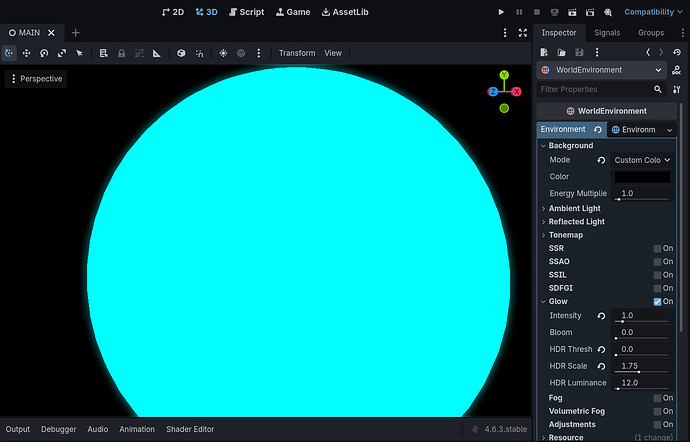690x442 pixels.
Task: Group the selected node children
Action: click(x=139, y=53)
